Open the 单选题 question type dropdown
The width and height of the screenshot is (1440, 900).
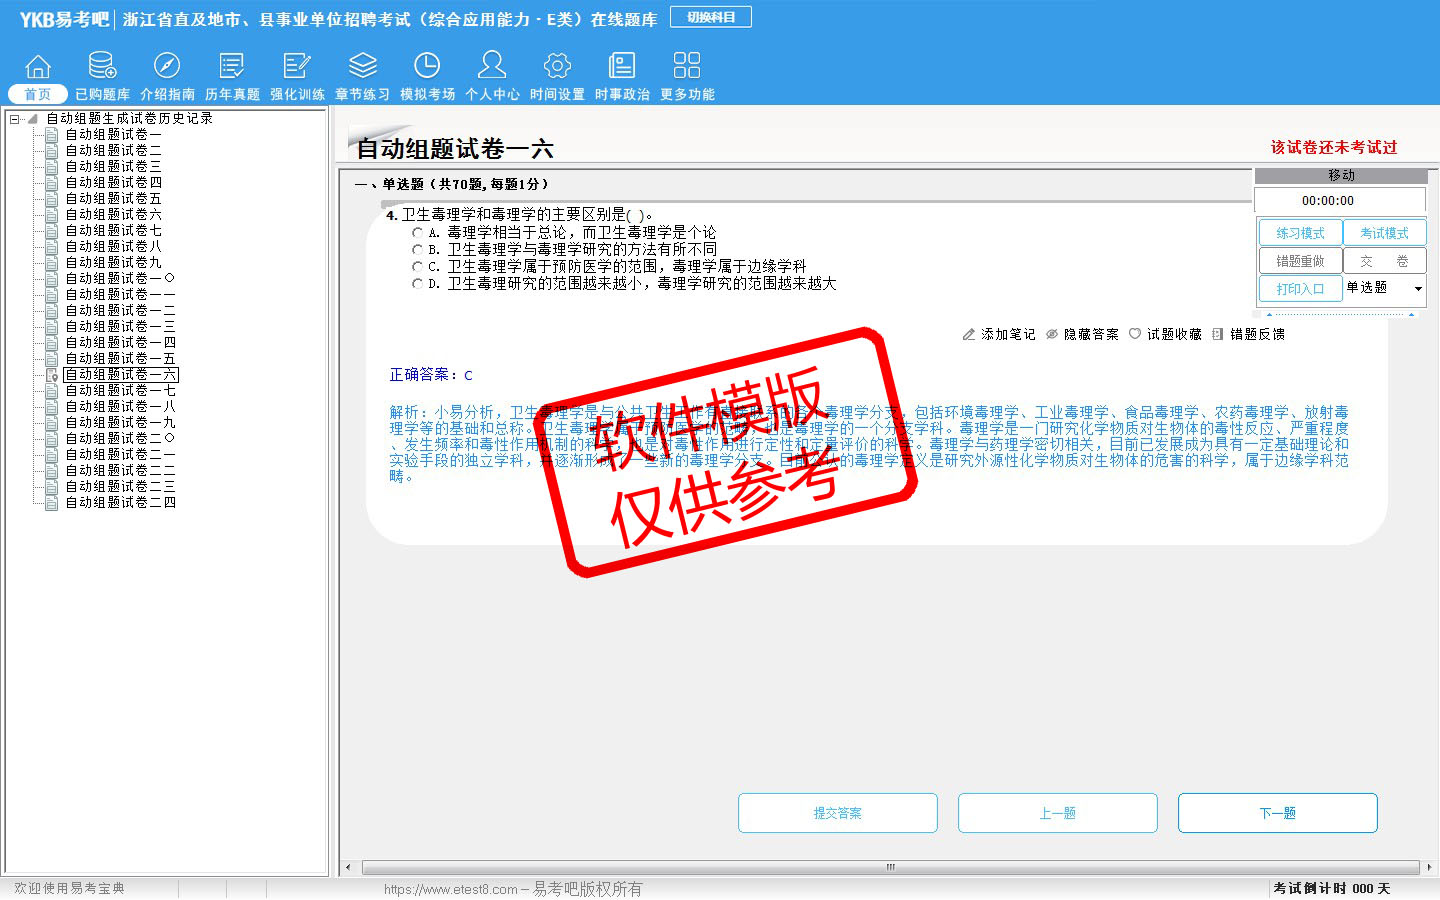1417,288
